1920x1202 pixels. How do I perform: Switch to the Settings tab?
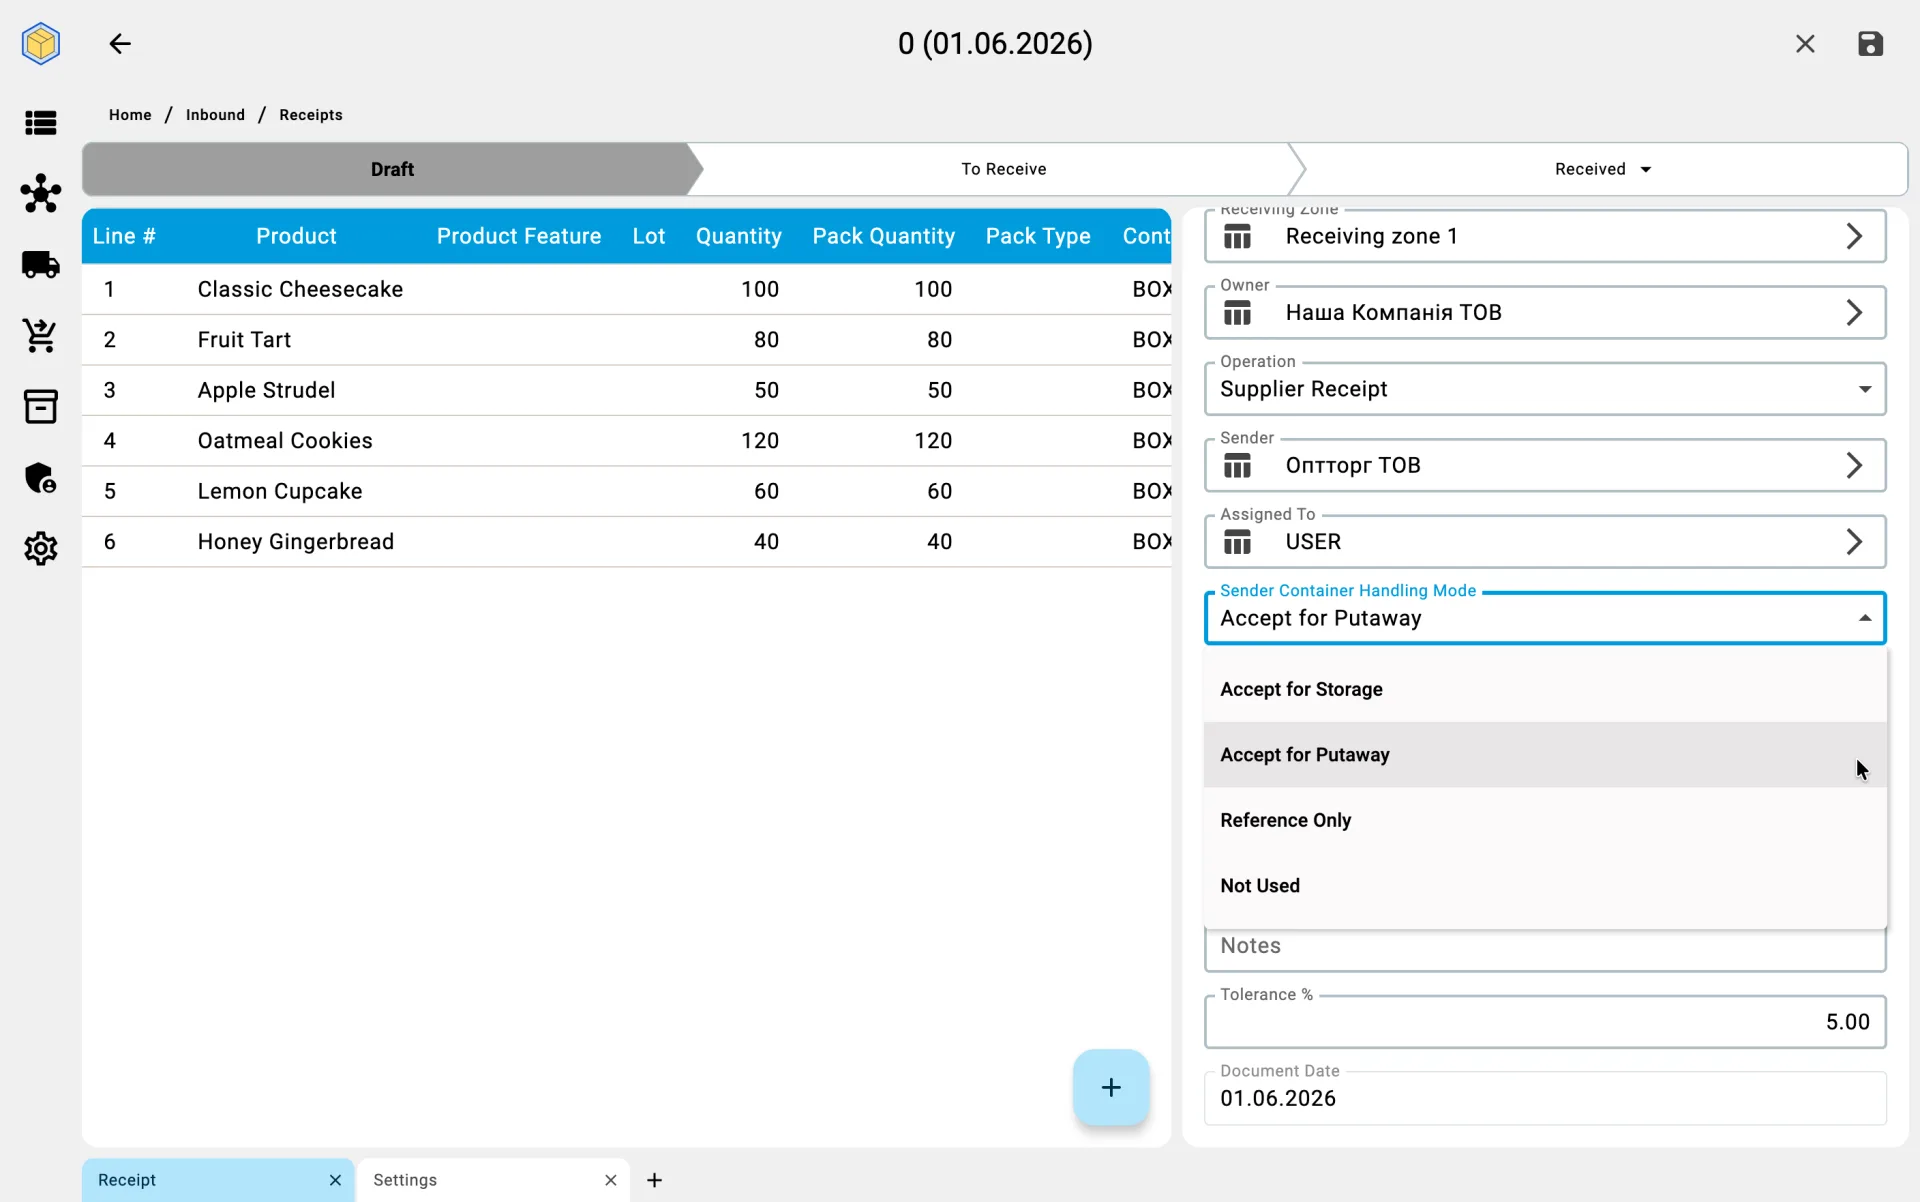point(494,1180)
